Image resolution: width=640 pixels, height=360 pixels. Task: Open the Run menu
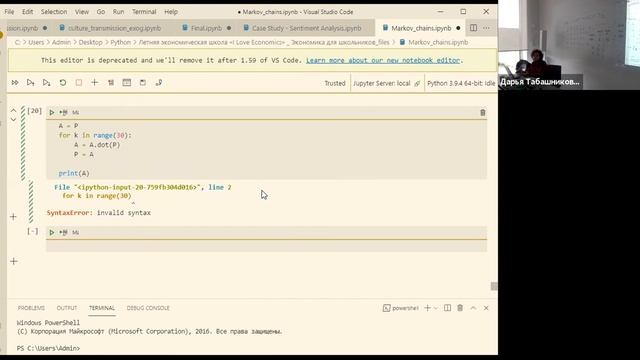(x=118, y=12)
